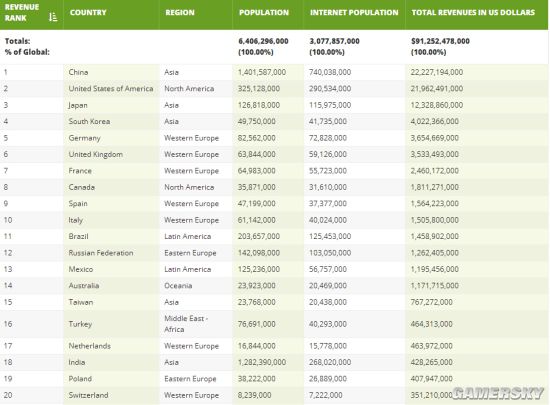Select the Germany country cell

click(85, 138)
